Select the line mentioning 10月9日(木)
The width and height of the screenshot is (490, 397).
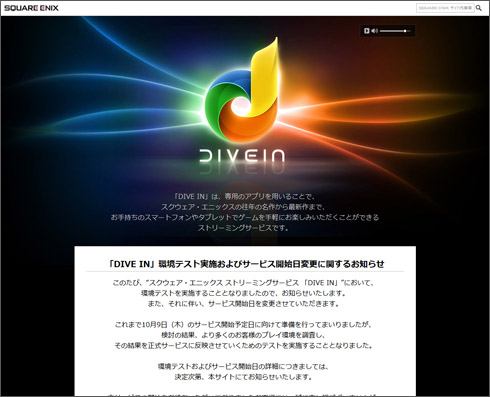click(x=243, y=324)
